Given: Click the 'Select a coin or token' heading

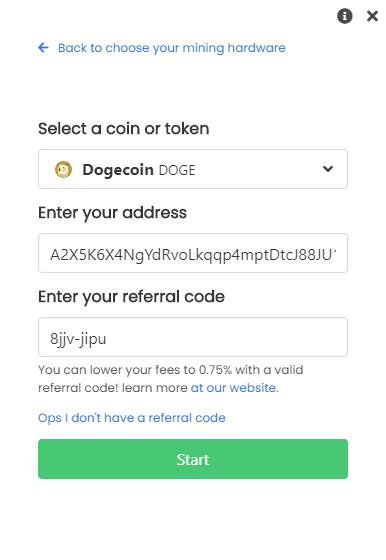Looking at the screenshot, I should point(124,129).
